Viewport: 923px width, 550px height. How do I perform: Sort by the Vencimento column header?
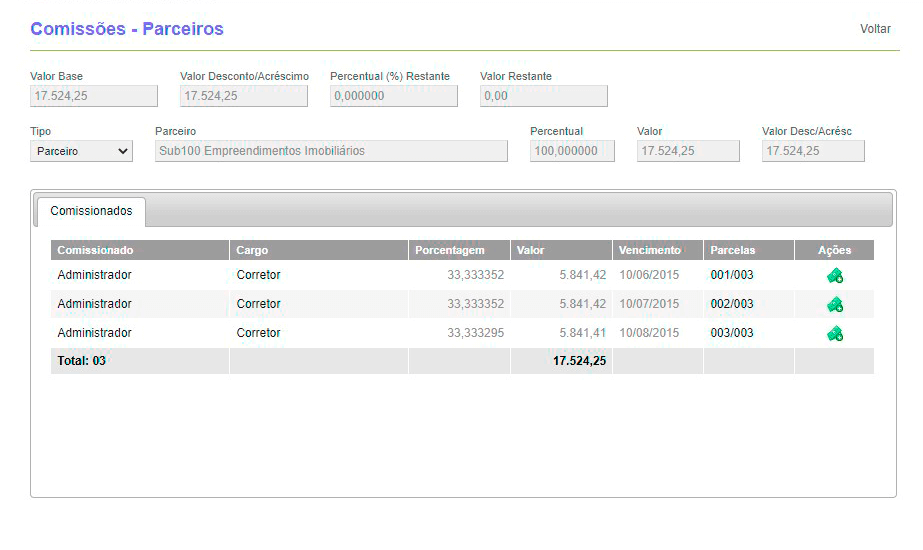[x=649, y=250]
